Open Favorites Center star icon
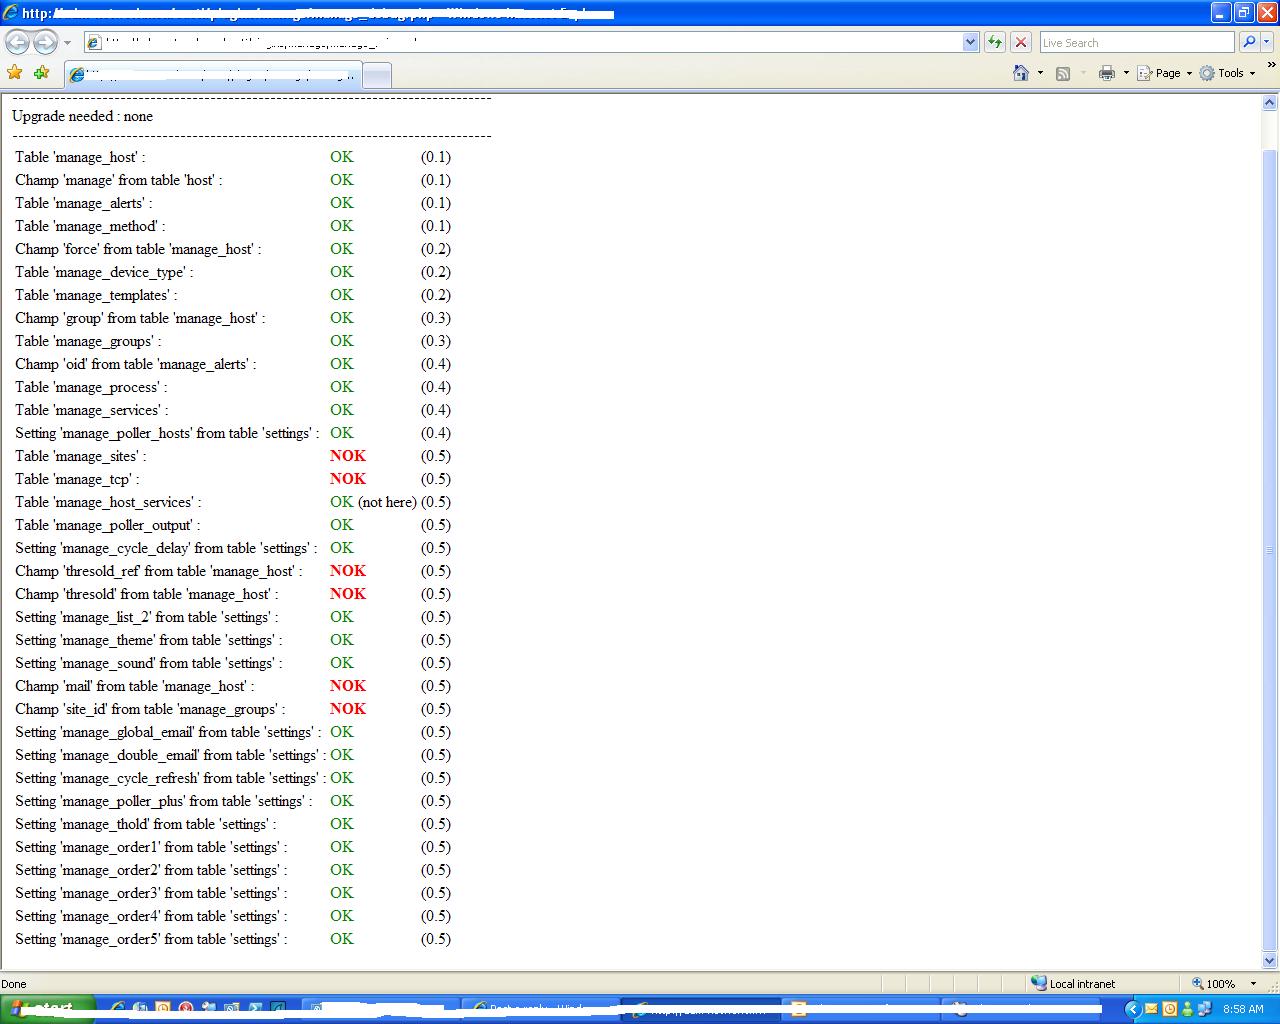This screenshot has height=1024, width=1280. [x=14, y=72]
